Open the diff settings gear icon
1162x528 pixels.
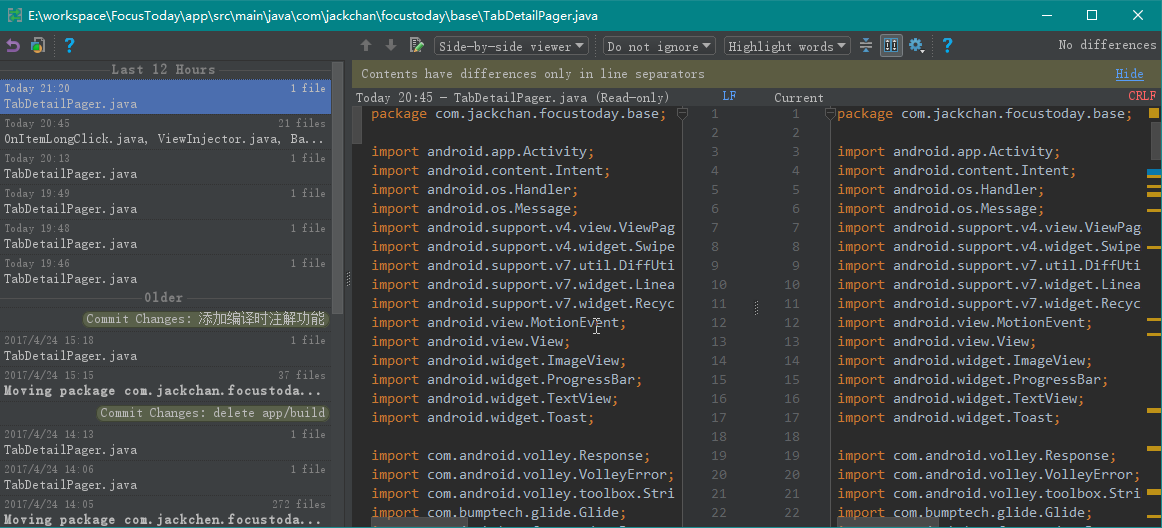click(917, 46)
